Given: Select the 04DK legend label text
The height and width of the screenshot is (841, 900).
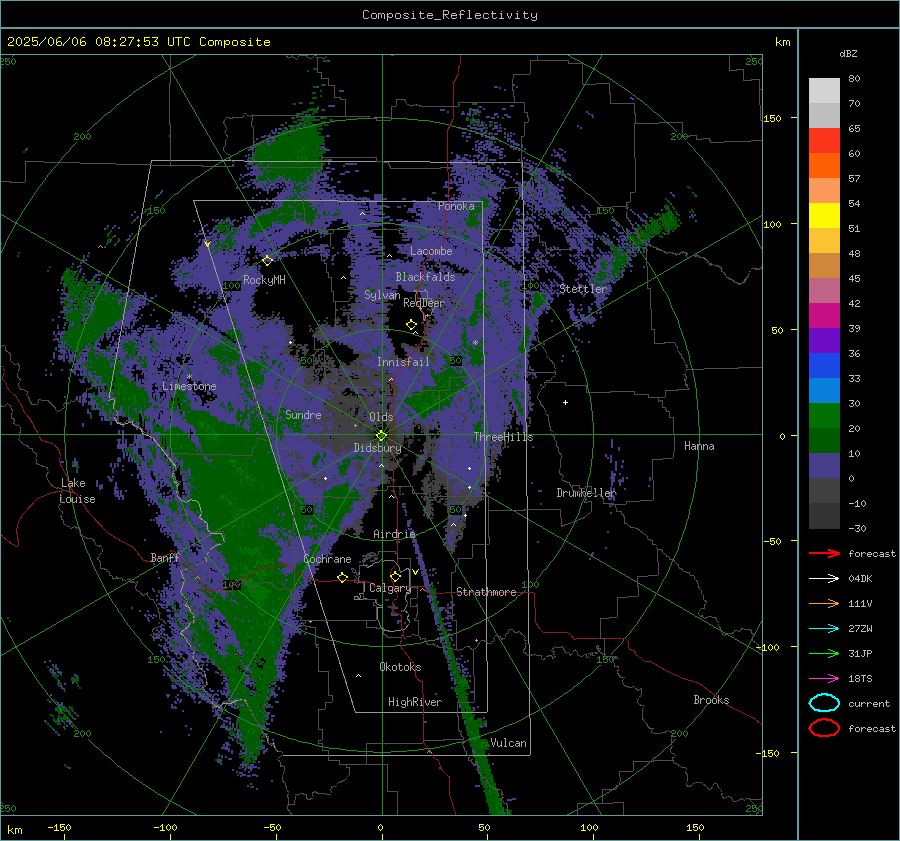Looking at the screenshot, I should (x=860, y=579).
